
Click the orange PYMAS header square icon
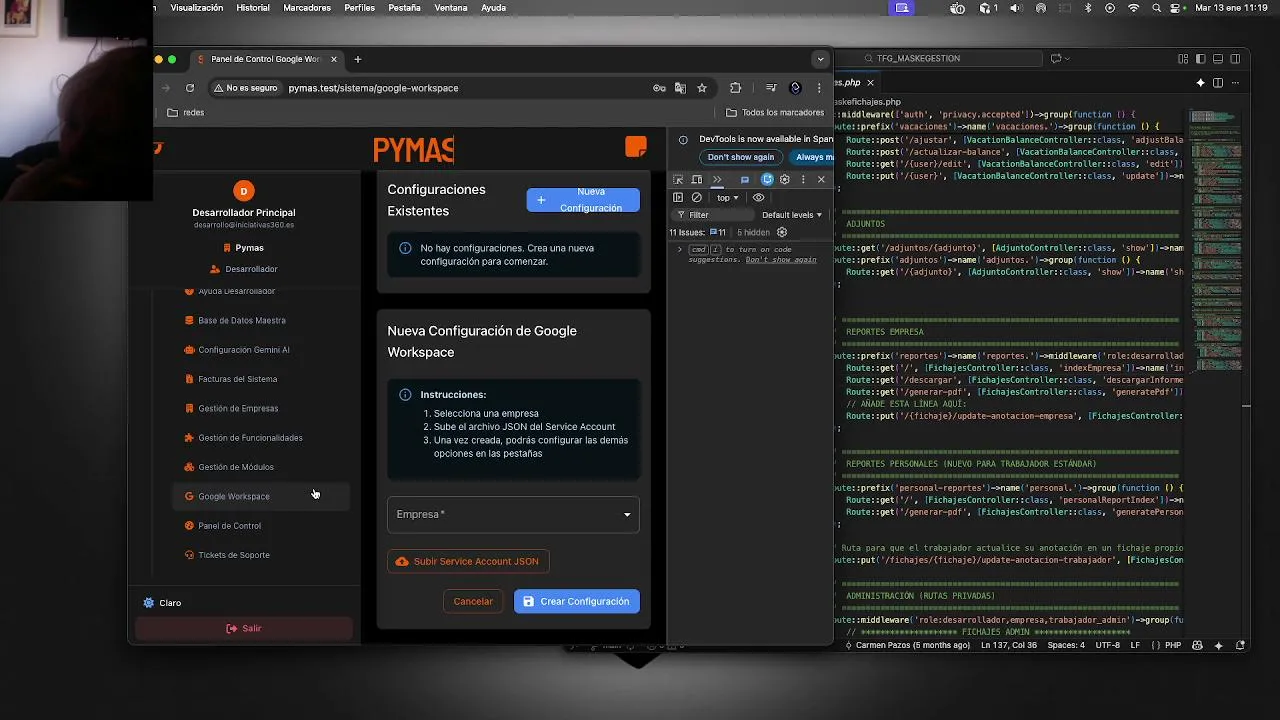[635, 147]
